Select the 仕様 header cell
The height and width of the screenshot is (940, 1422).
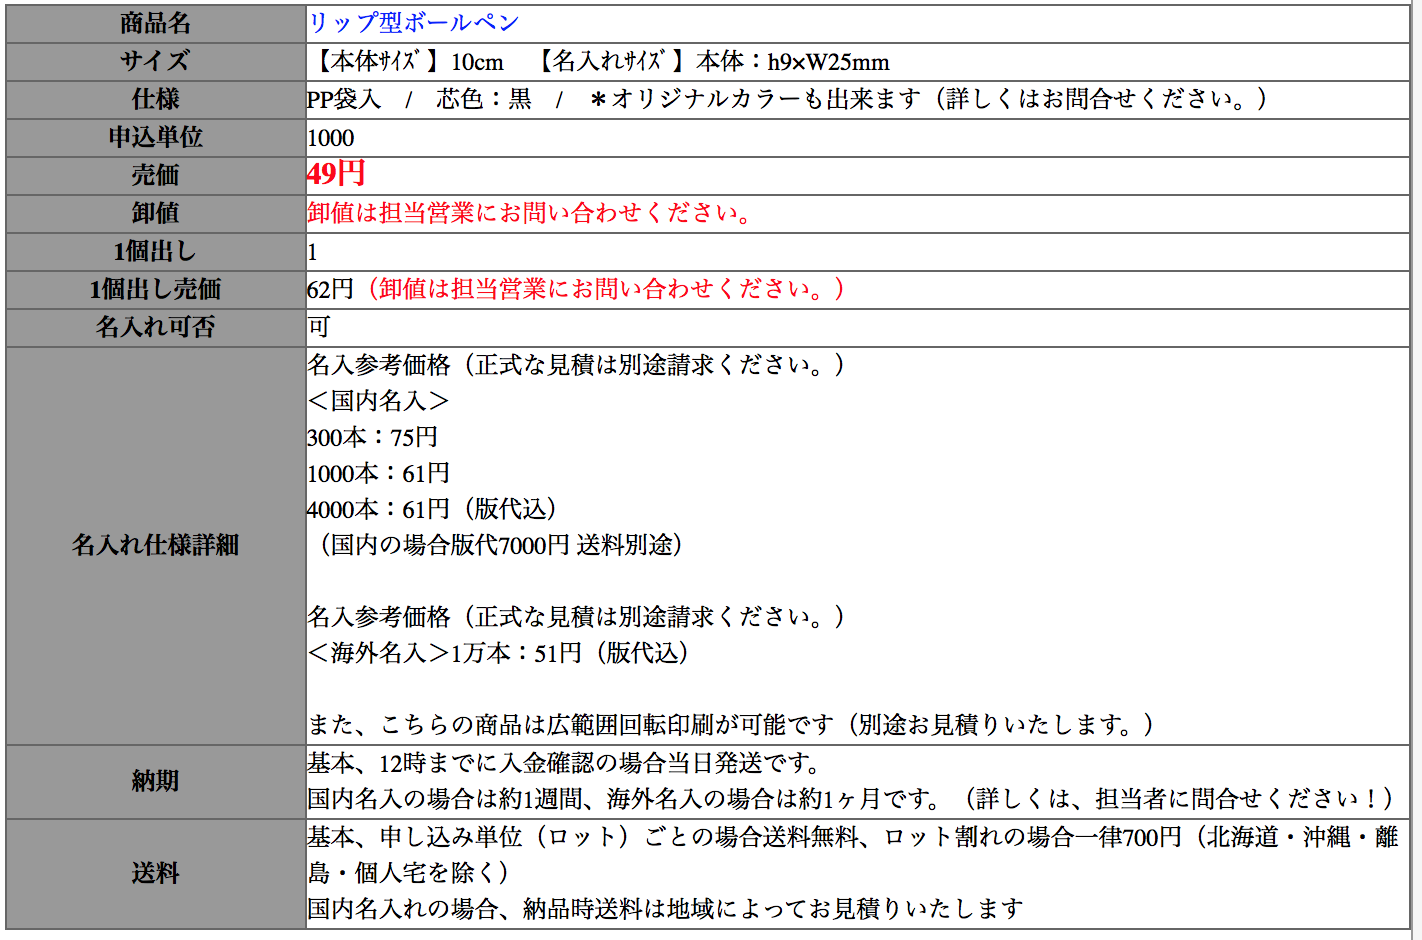(156, 100)
